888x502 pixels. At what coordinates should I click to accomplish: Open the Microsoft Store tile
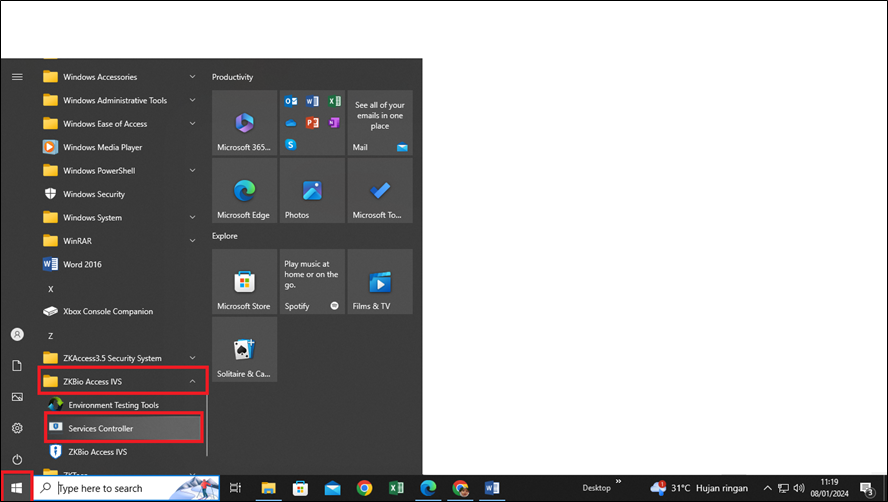[x=244, y=281]
